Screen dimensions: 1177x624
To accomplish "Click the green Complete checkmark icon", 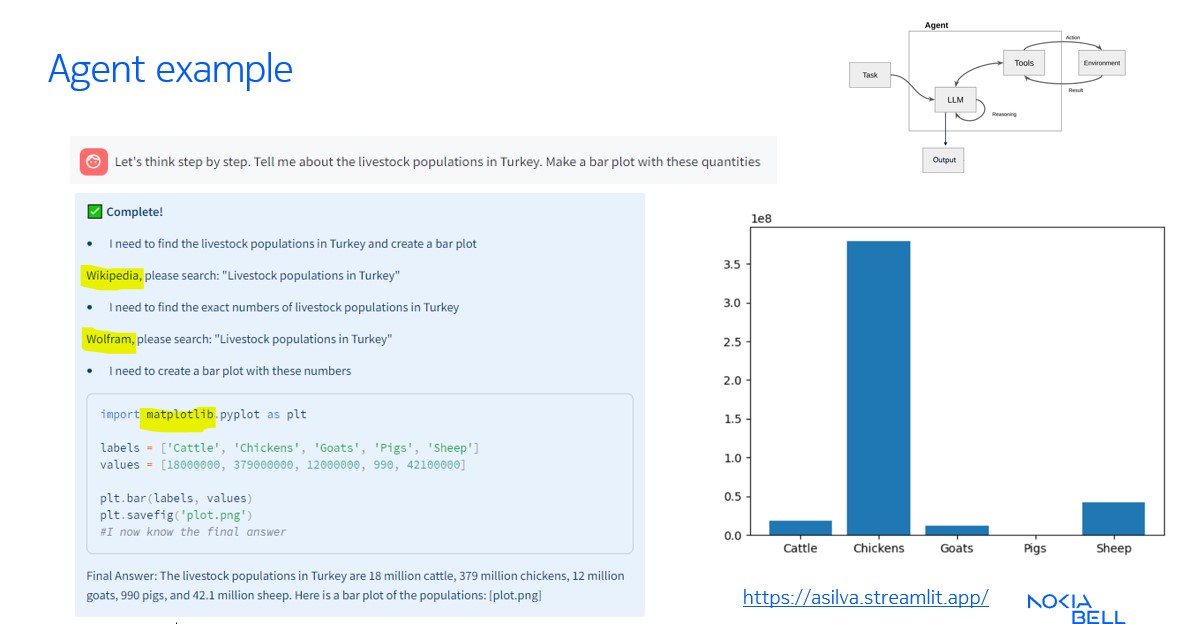I will 95,212.
